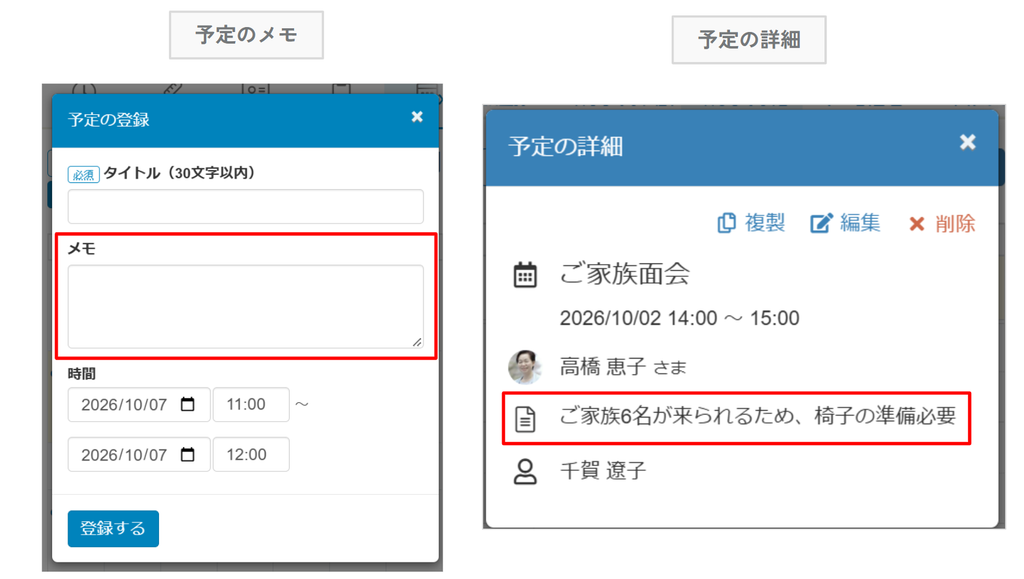Click the 登録する button
Image resolution: width=1024 pixels, height=579 pixels.
tap(113, 528)
